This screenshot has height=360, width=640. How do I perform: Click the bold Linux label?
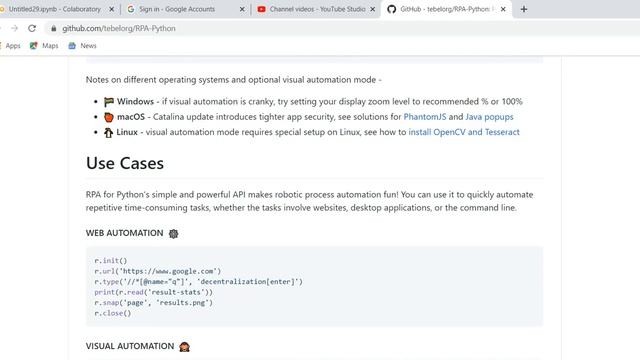click(127, 132)
